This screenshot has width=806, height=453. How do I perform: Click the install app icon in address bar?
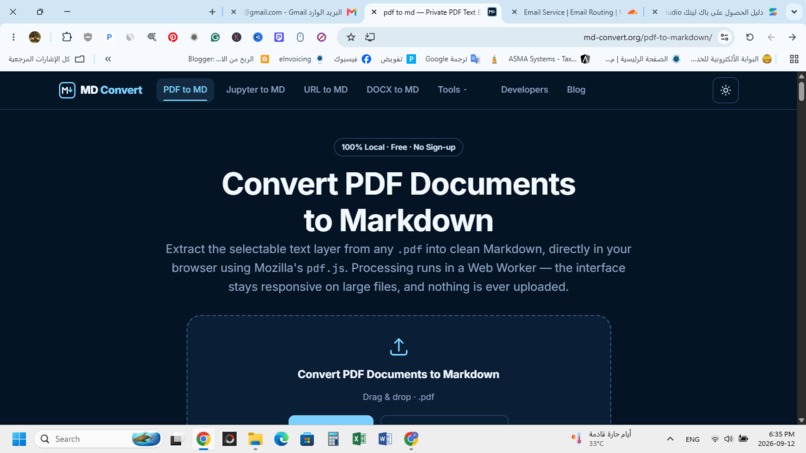[x=370, y=37]
